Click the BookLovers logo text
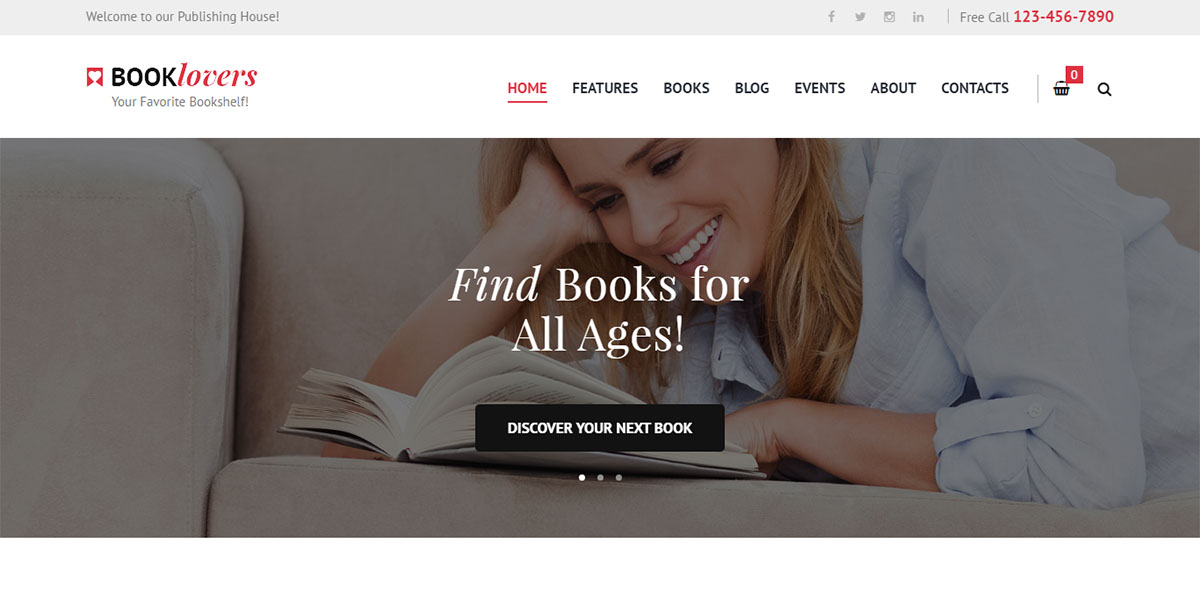The height and width of the screenshot is (594, 1200). (184, 77)
